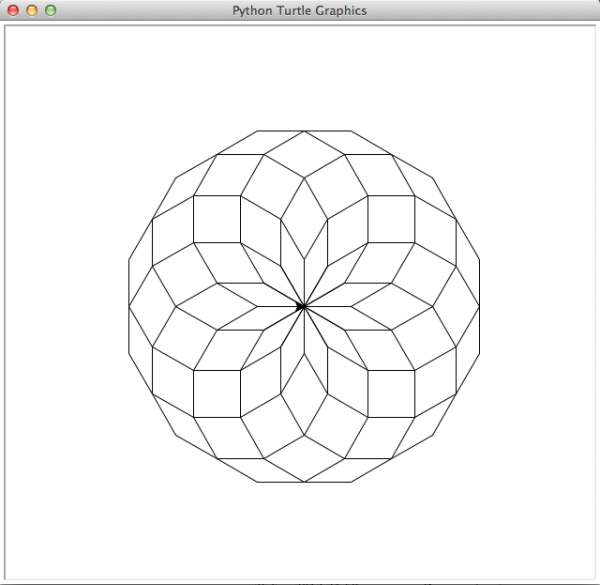This screenshot has width=600, height=585.
Task: Click the green zoom window button
Action: pyautogui.click(x=50, y=10)
